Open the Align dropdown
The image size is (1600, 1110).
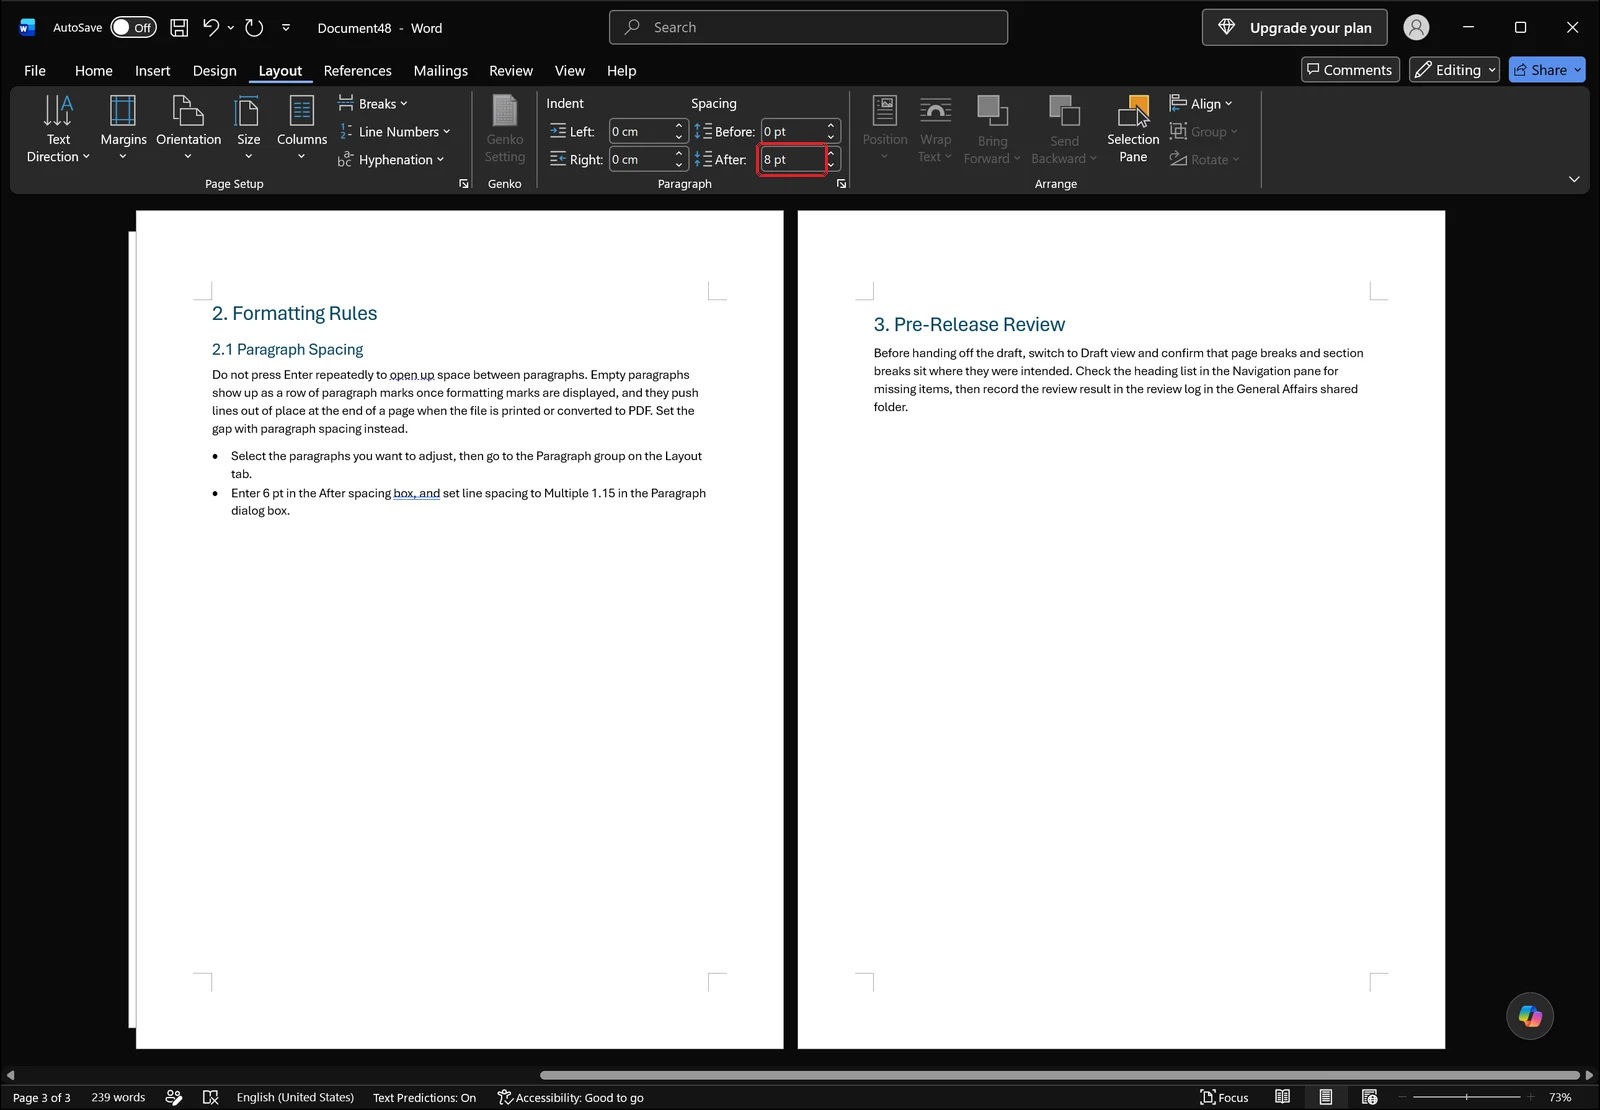point(1201,104)
